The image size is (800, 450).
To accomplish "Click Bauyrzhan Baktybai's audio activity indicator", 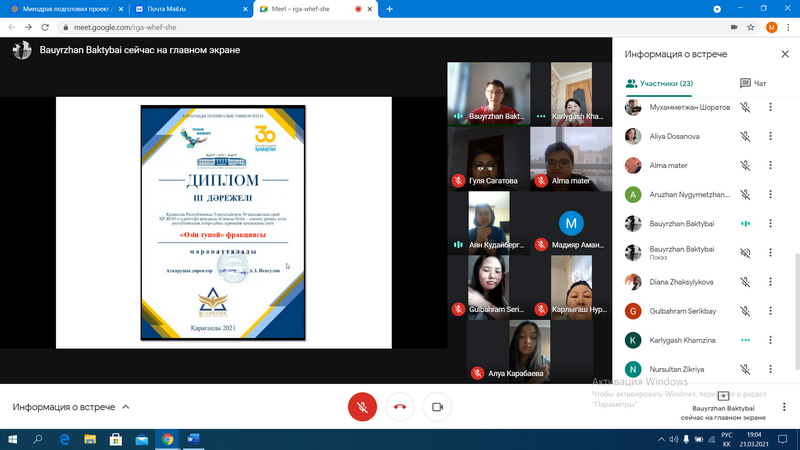I will (x=745, y=223).
